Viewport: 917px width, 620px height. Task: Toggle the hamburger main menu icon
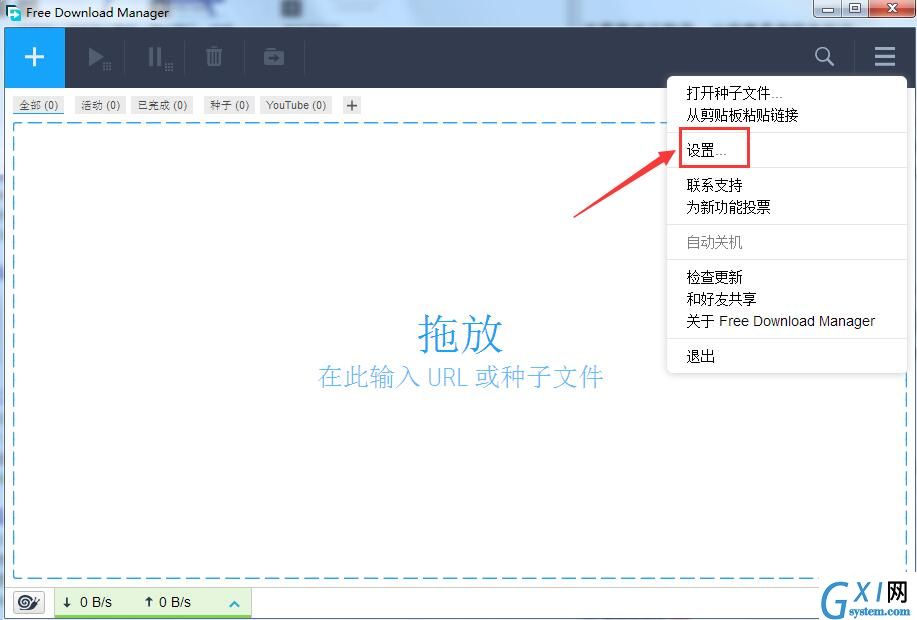coord(885,57)
